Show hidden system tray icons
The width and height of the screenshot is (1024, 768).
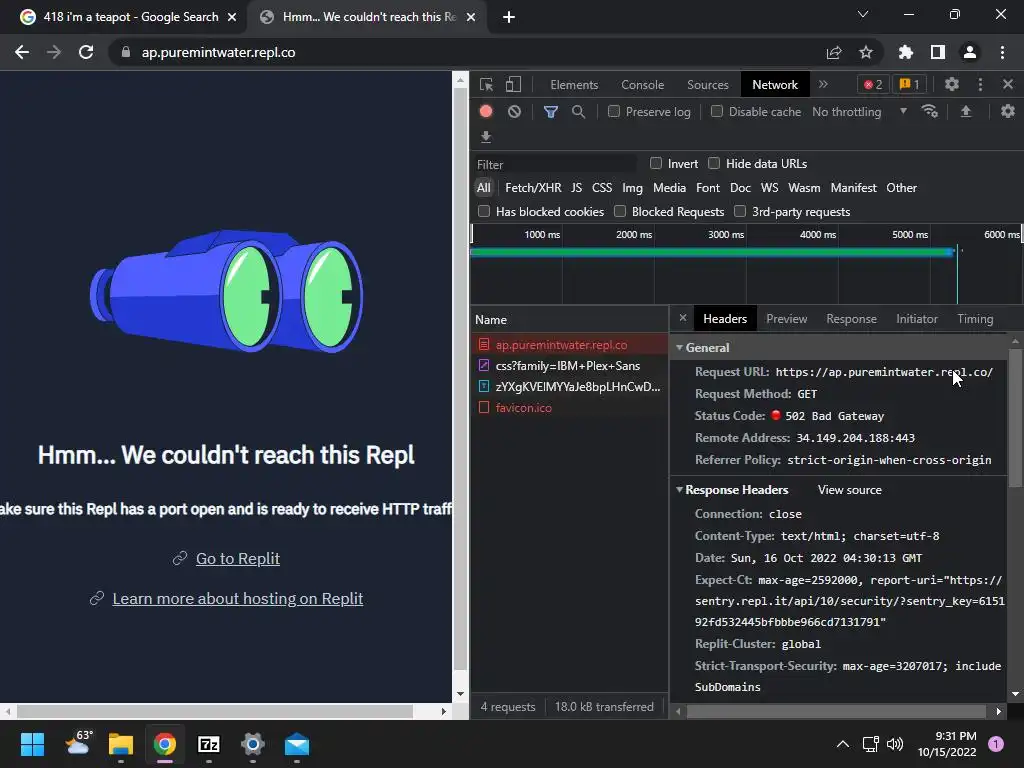tap(842, 744)
